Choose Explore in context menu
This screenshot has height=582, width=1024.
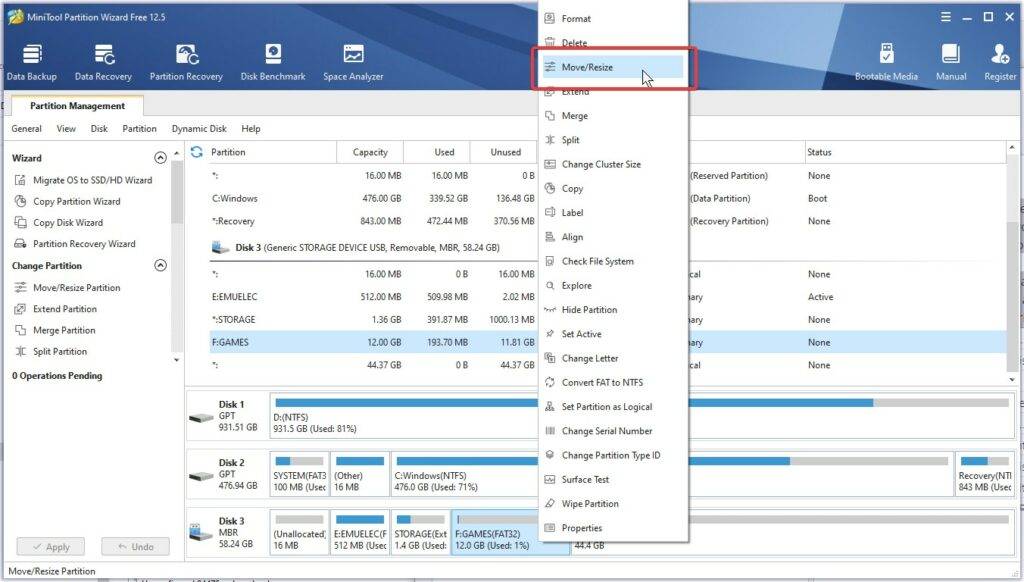point(613,285)
